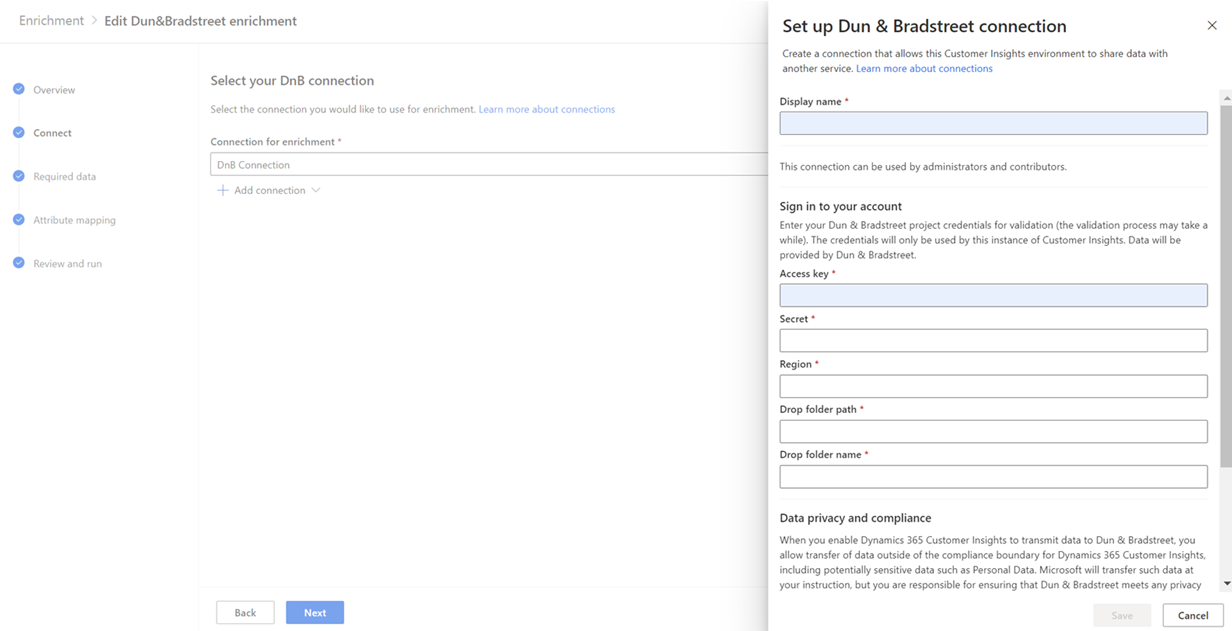Screen dimensions: 1232x631
Task: Click the plus icon beside Add connection
Action: coord(223,190)
